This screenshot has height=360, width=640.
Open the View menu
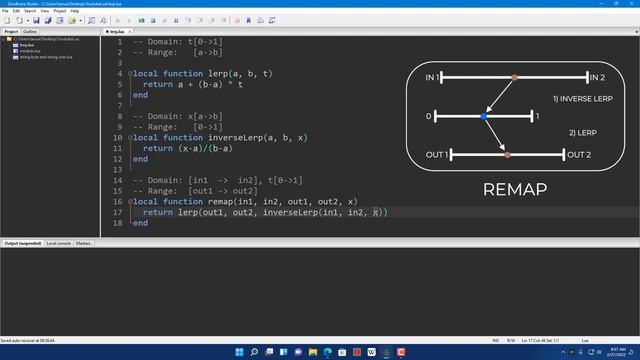pyautogui.click(x=45, y=11)
